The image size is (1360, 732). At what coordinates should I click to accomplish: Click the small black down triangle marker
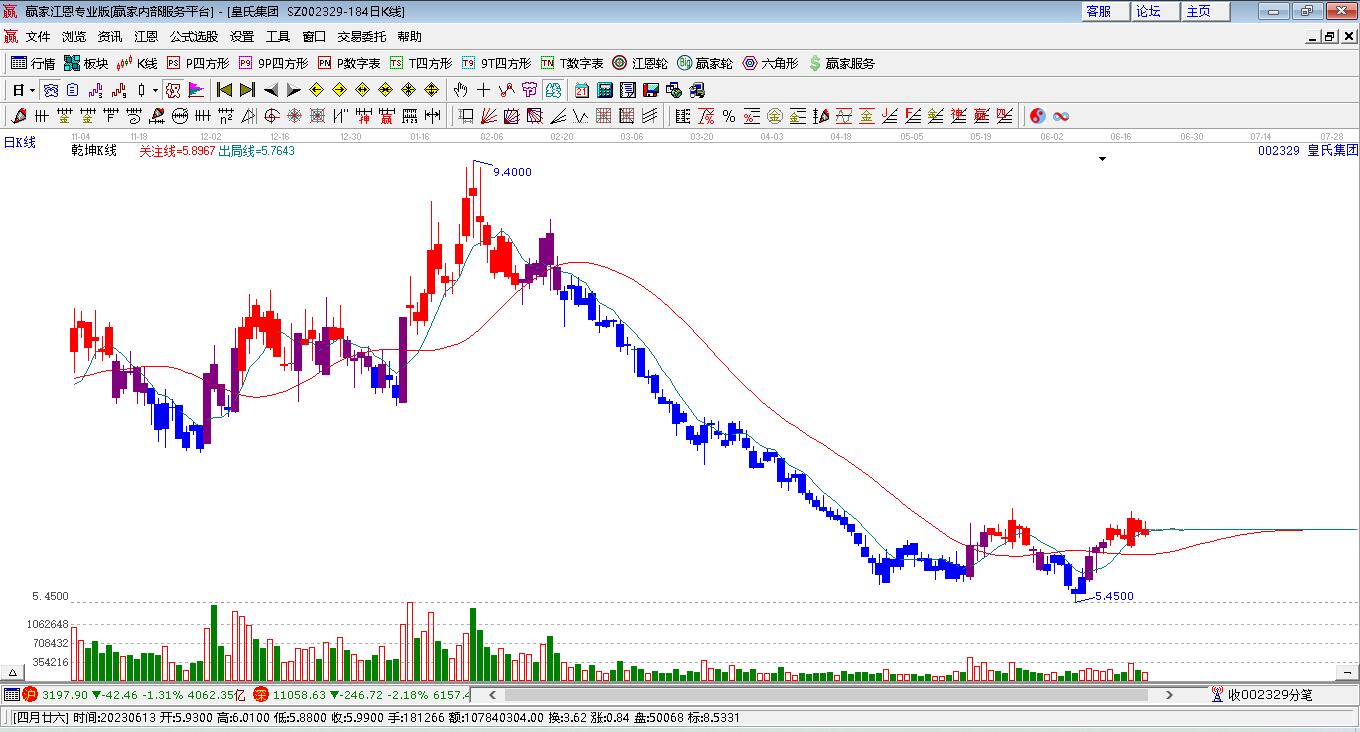tap(1103, 159)
